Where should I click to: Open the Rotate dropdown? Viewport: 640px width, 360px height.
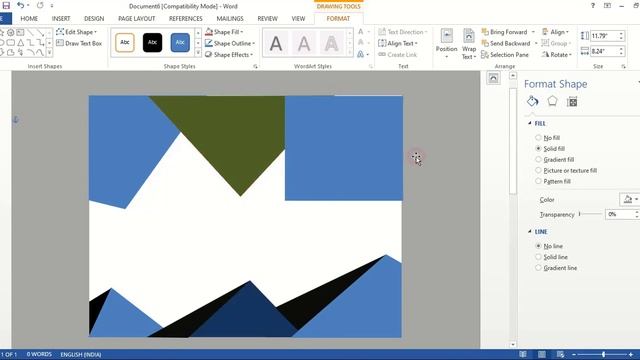click(x=557, y=55)
